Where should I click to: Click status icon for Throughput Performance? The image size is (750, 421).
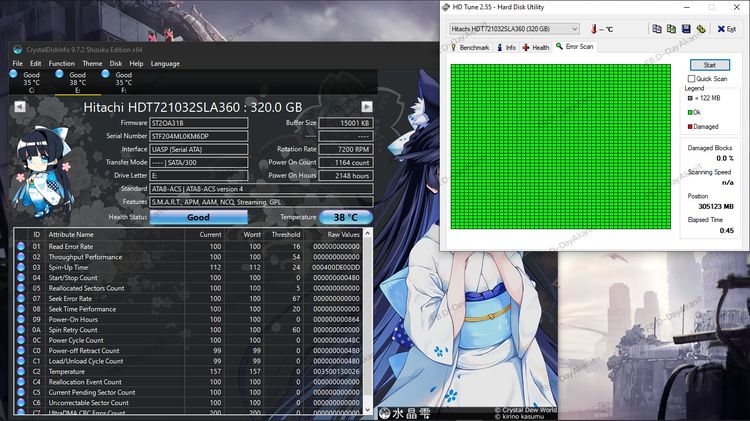[x=21, y=257]
